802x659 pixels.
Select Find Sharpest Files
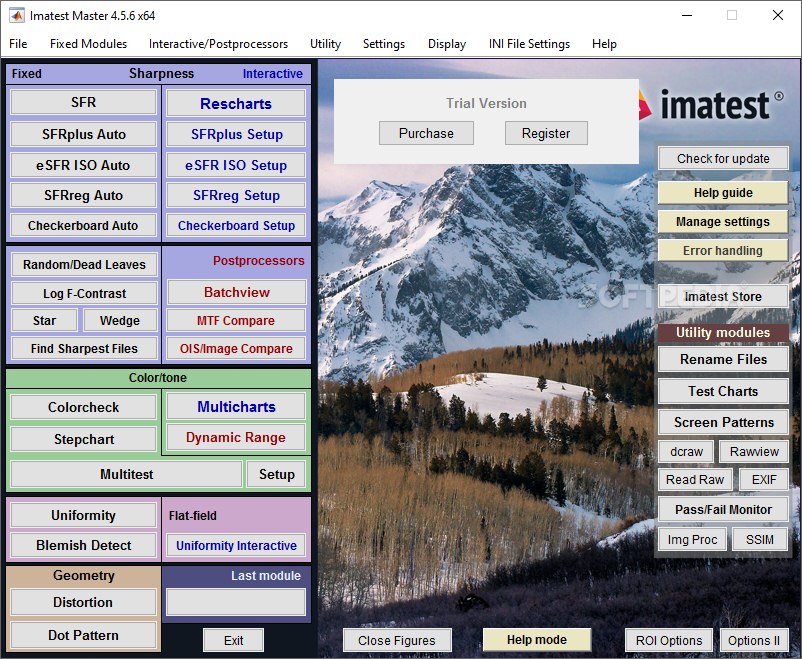click(x=84, y=348)
